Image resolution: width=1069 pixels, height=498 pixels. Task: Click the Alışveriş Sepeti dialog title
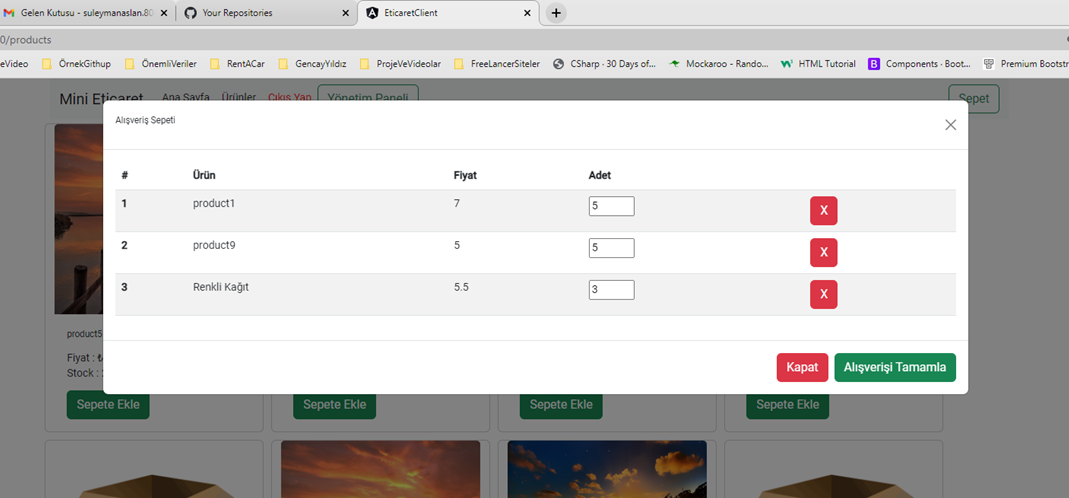[x=145, y=120]
